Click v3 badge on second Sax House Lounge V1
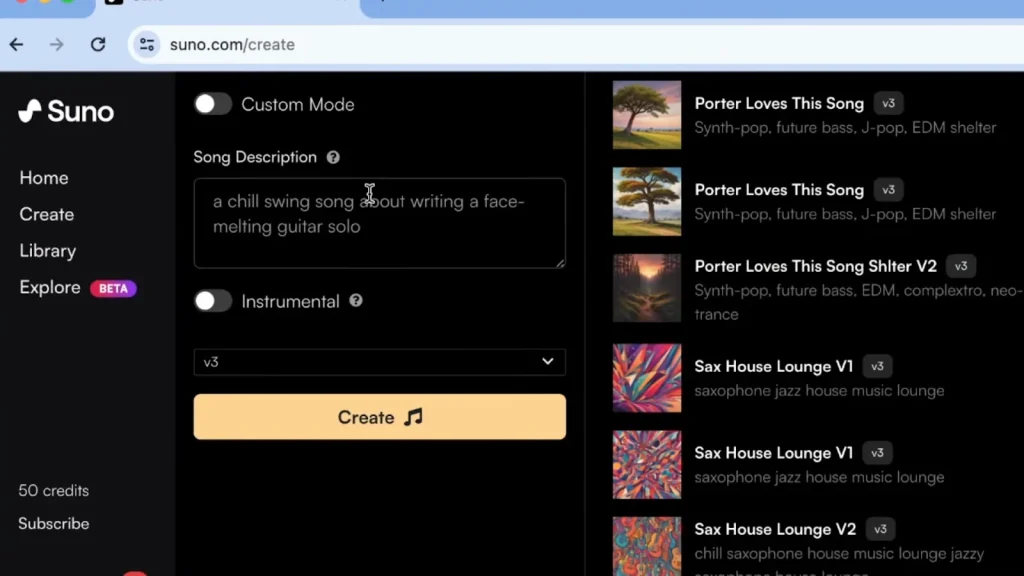The image size is (1024, 576). 877,453
